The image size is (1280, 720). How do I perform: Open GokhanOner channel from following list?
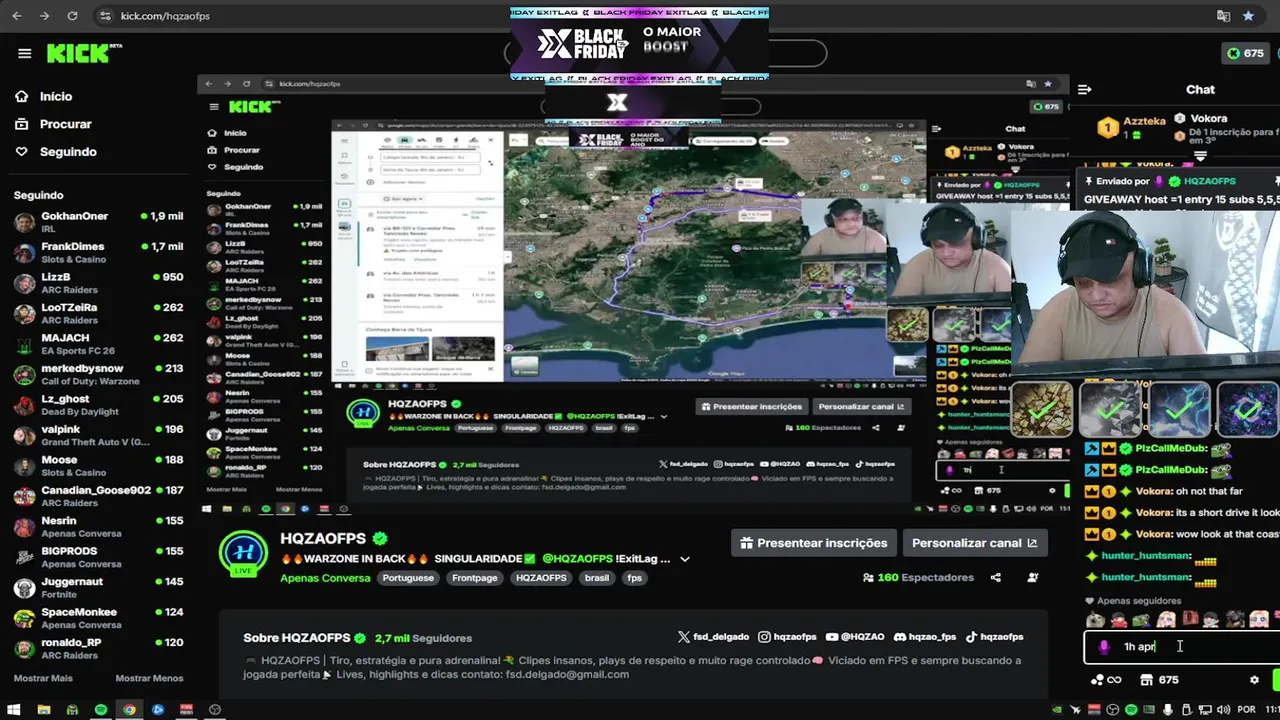click(x=98, y=222)
